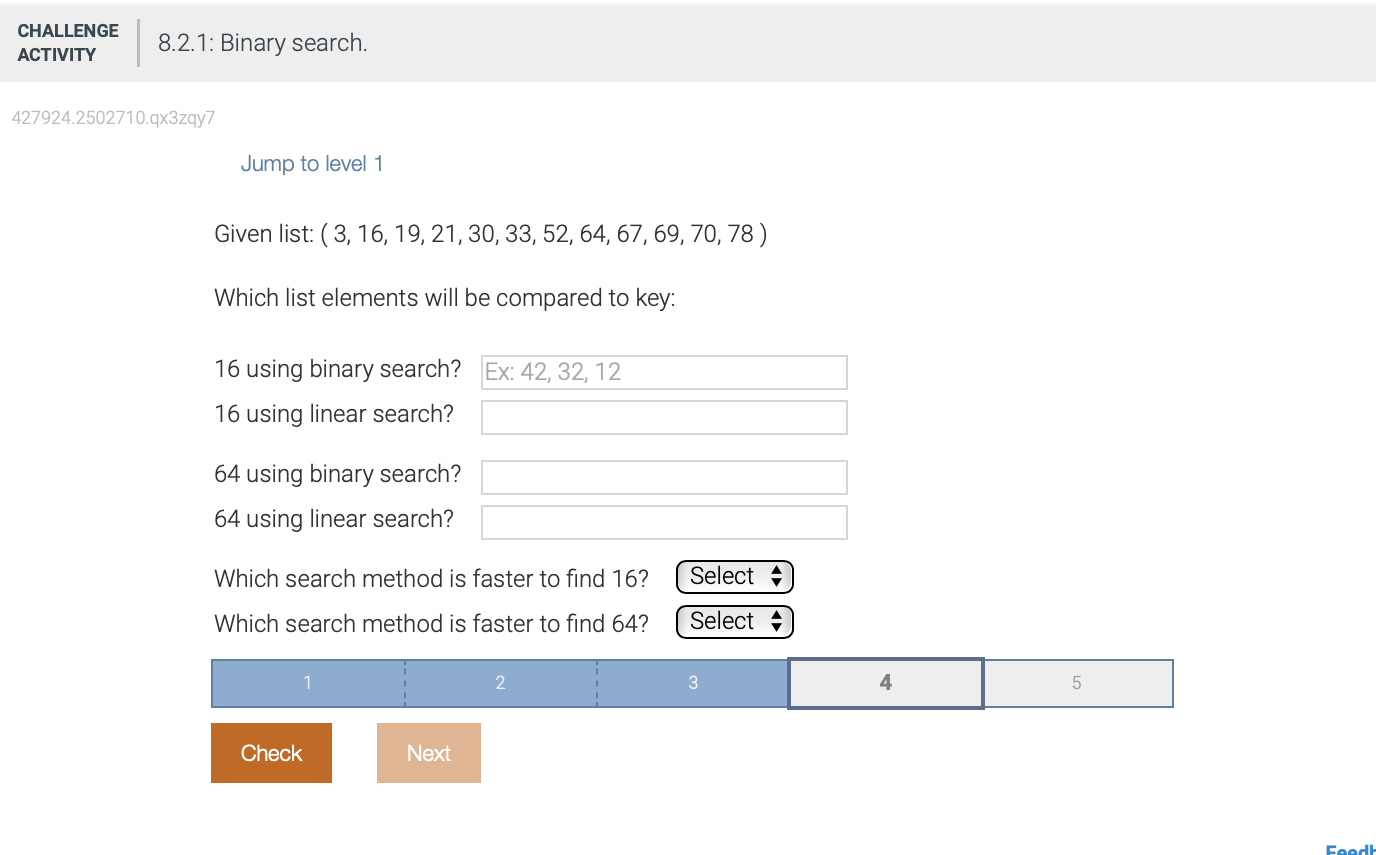Click the binary search input for key 64

point(664,477)
